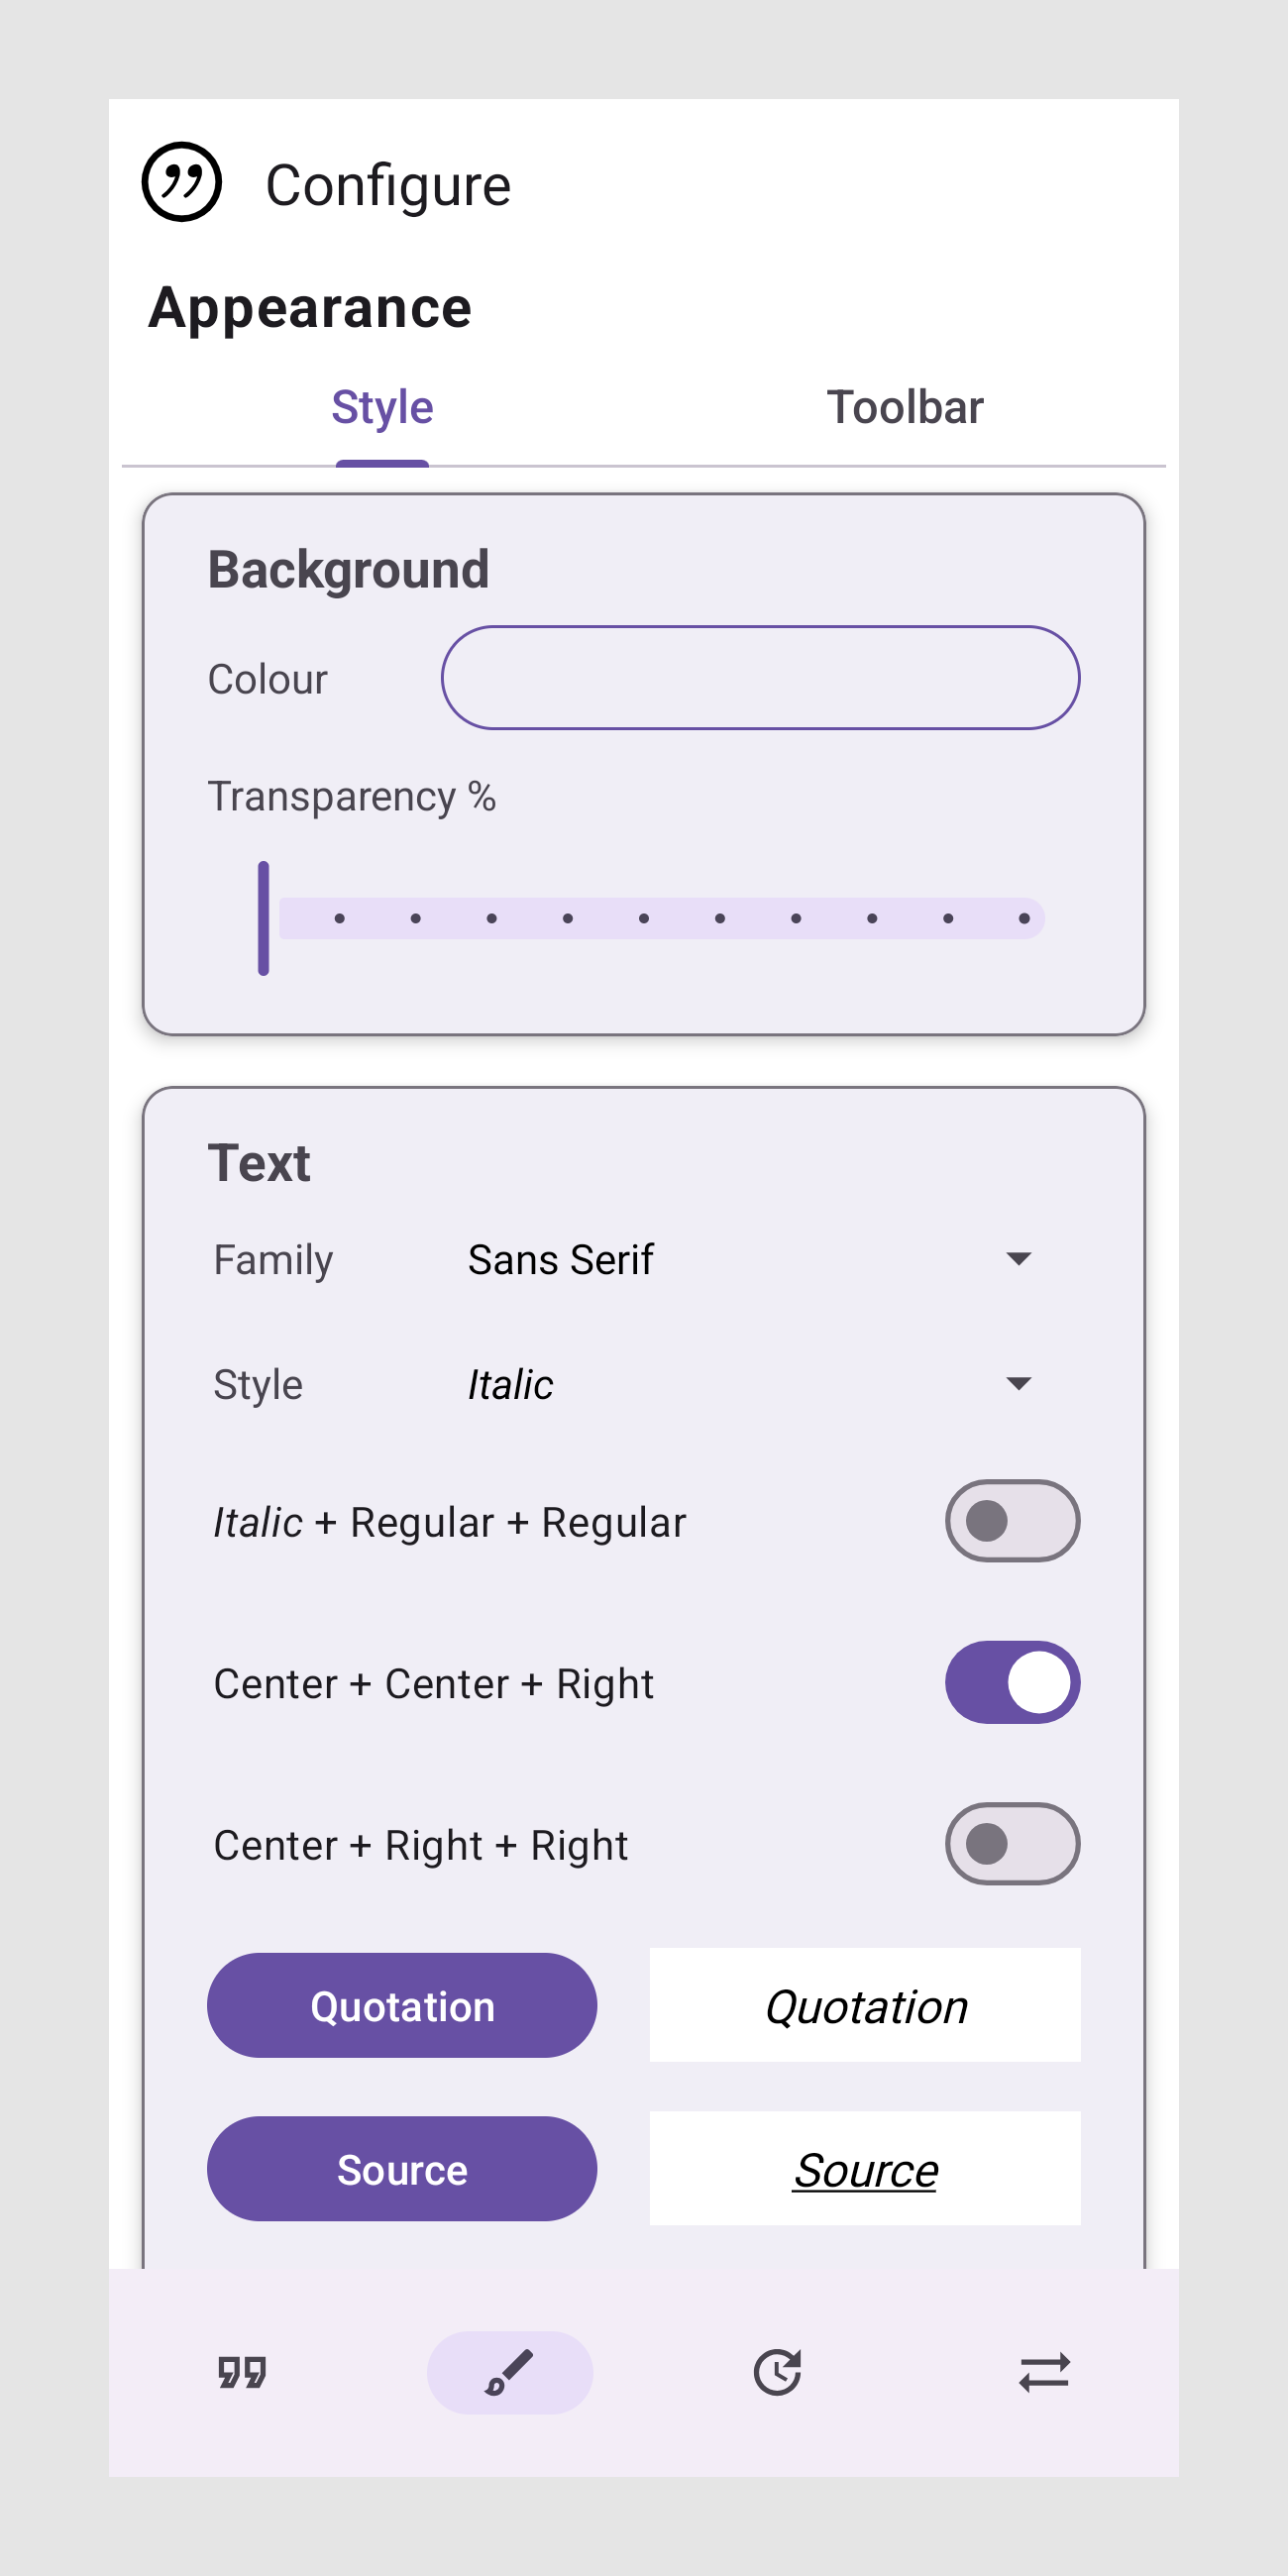Turn on Center + Right + Right switch
Screen dimensions: 1288x2576
pos(1012,1844)
